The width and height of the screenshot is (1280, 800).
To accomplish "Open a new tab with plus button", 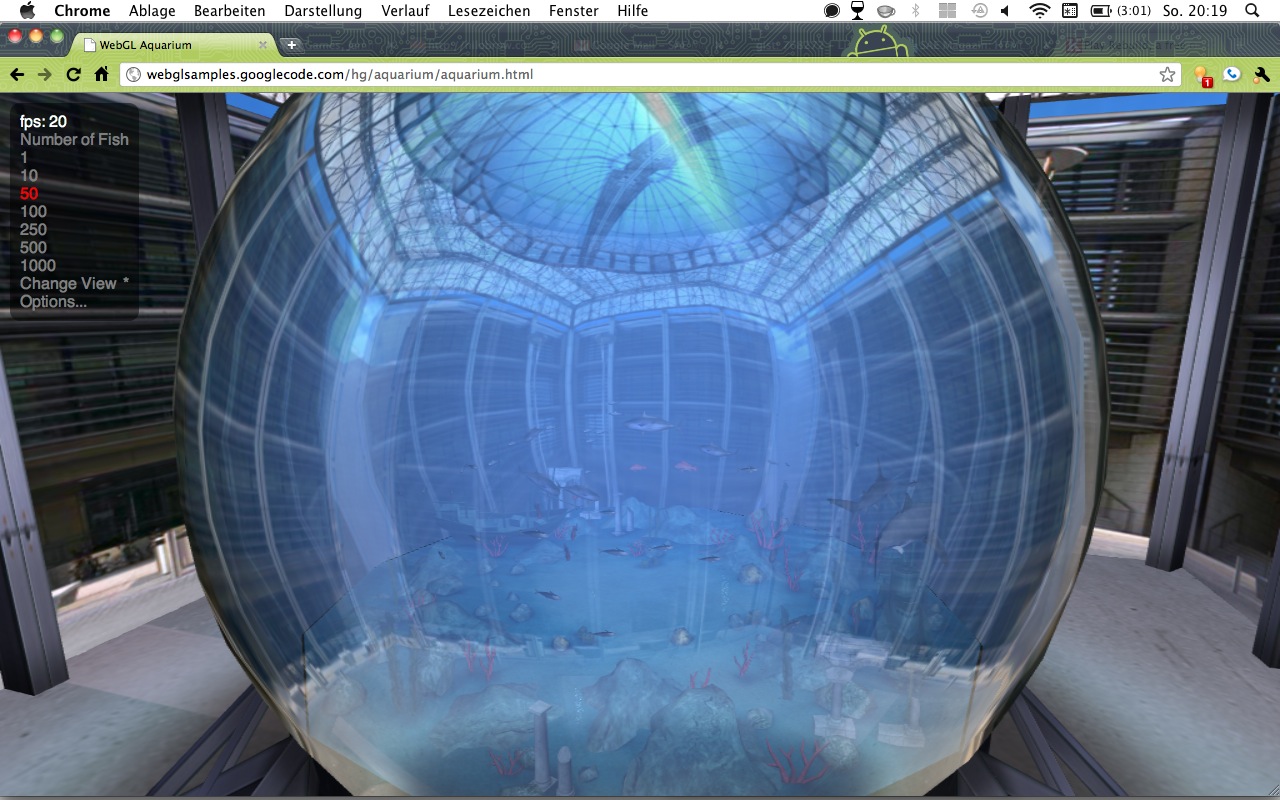I will pyautogui.click(x=291, y=45).
